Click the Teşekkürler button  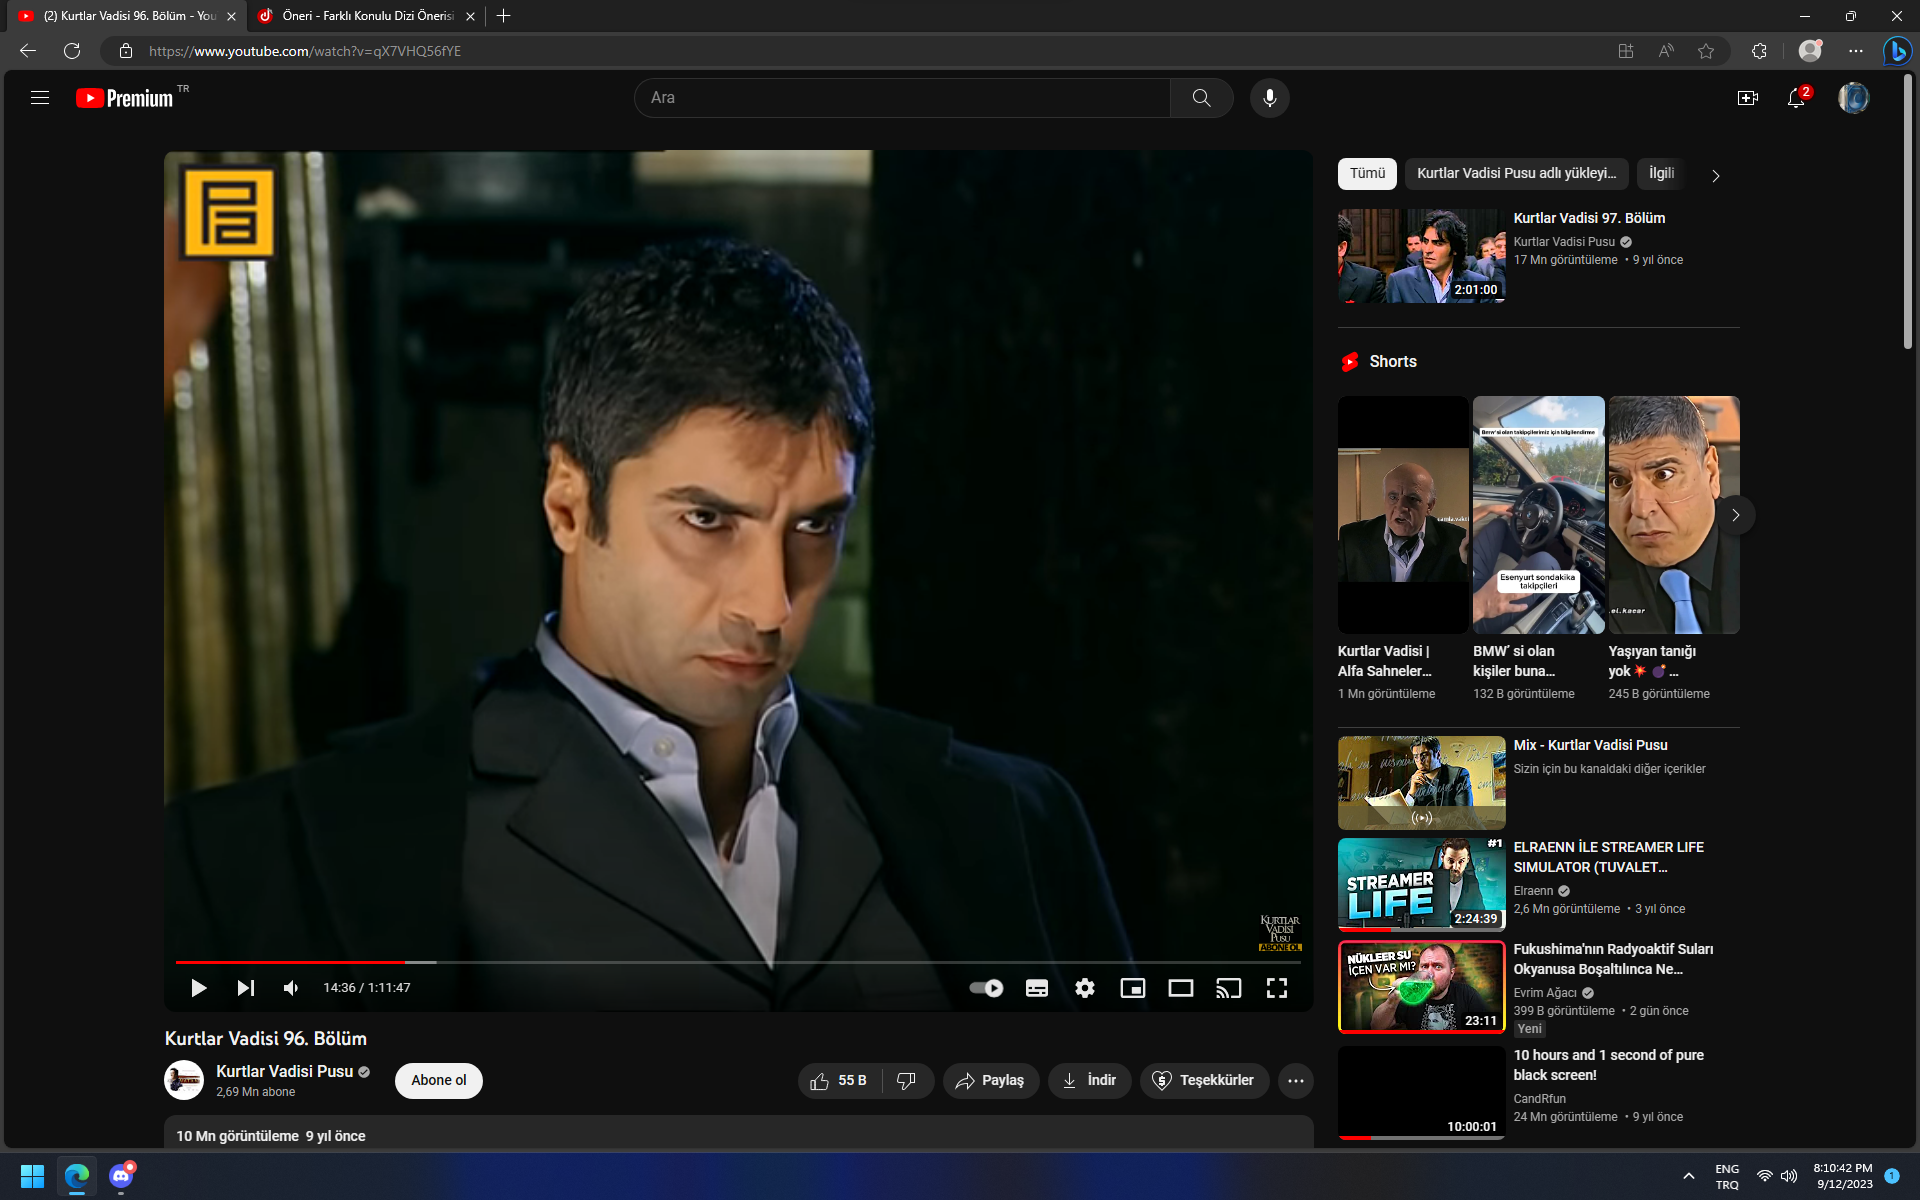click(x=1204, y=1080)
